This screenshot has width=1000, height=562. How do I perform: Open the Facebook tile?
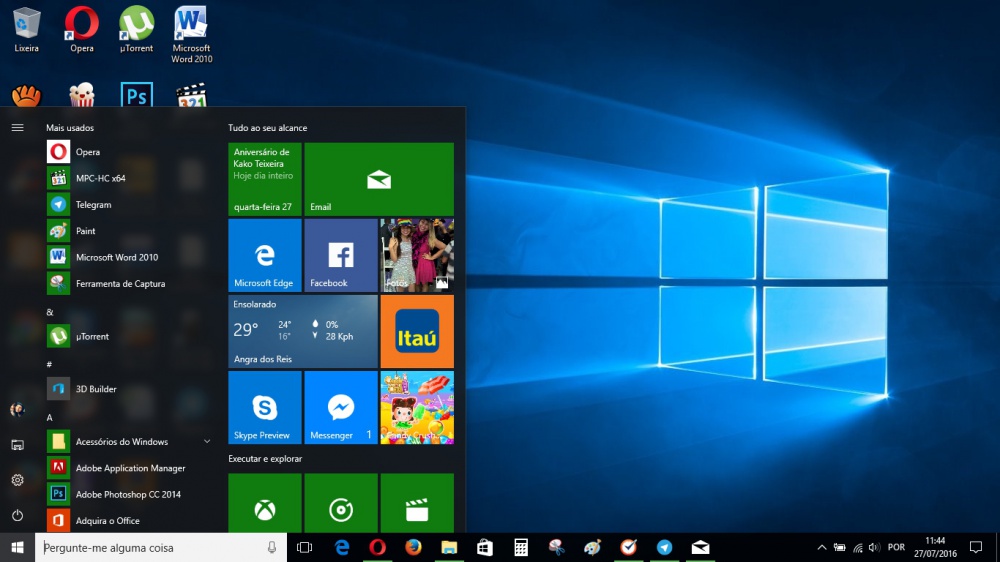pyautogui.click(x=340, y=255)
